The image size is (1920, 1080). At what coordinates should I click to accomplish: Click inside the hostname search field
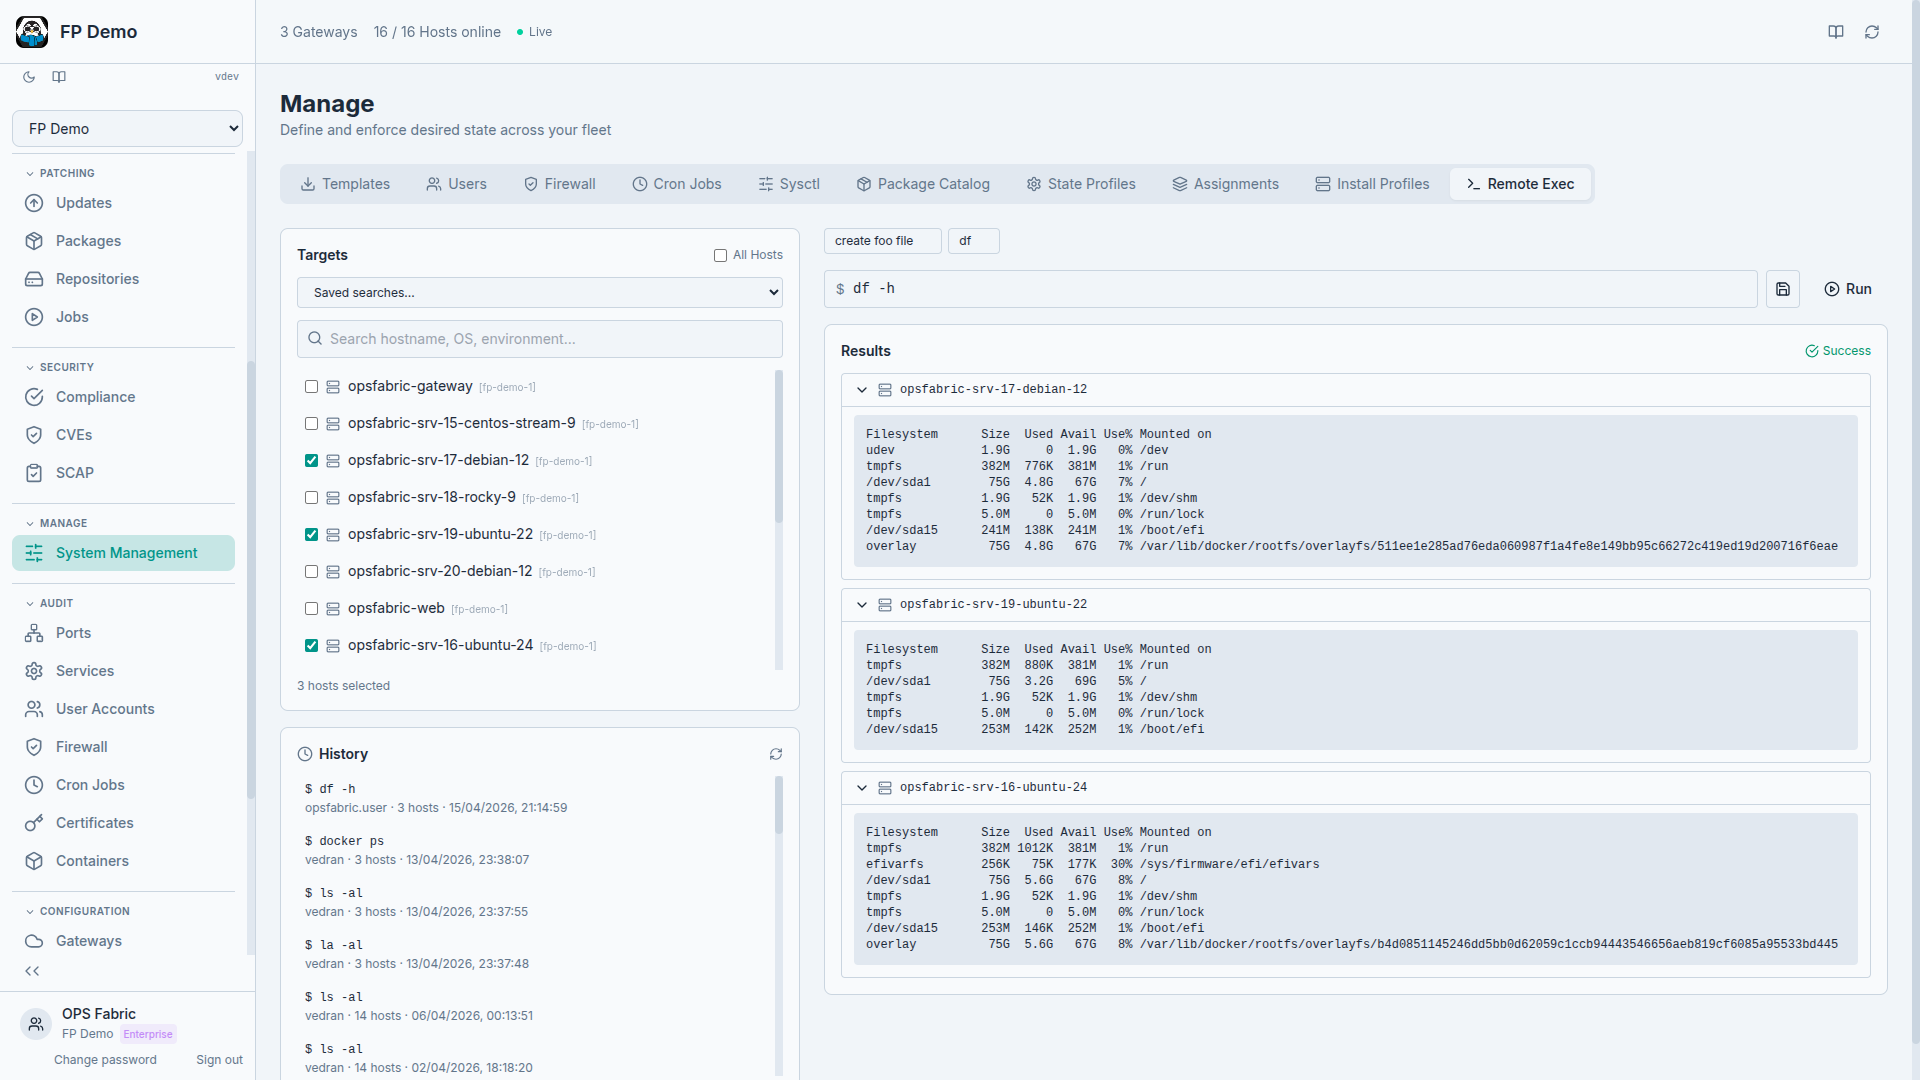point(539,339)
